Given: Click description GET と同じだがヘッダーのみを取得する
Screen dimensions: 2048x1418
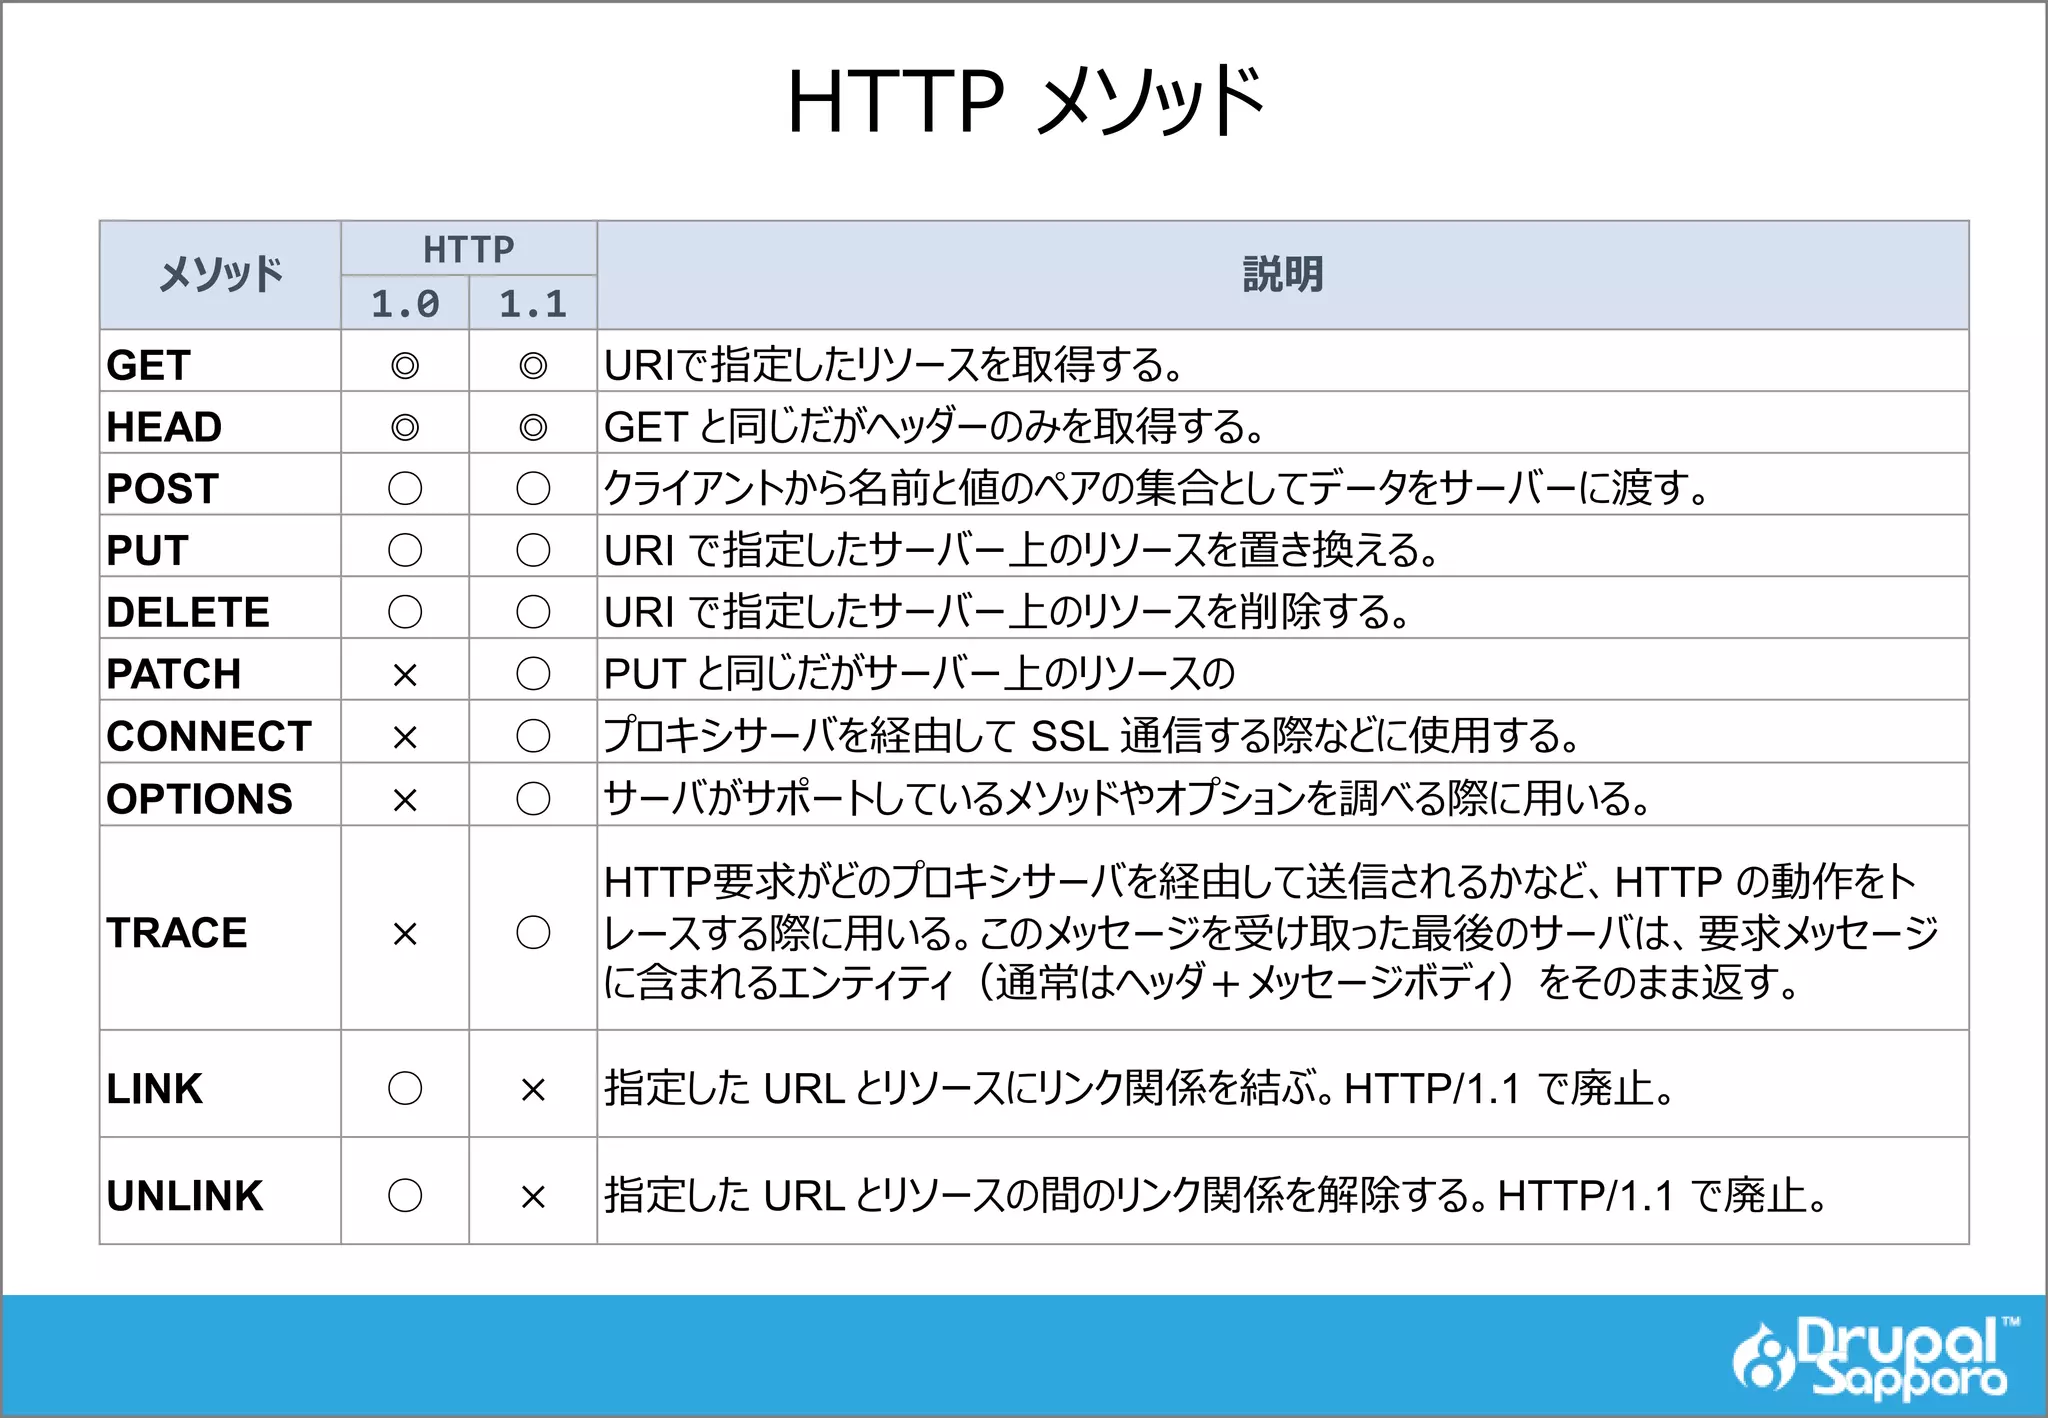Looking at the screenshot, I should 934,426.
